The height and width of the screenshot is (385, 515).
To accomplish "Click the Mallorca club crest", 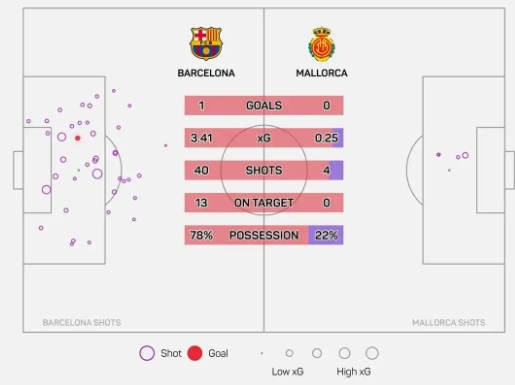I will (x=322, y=44).
